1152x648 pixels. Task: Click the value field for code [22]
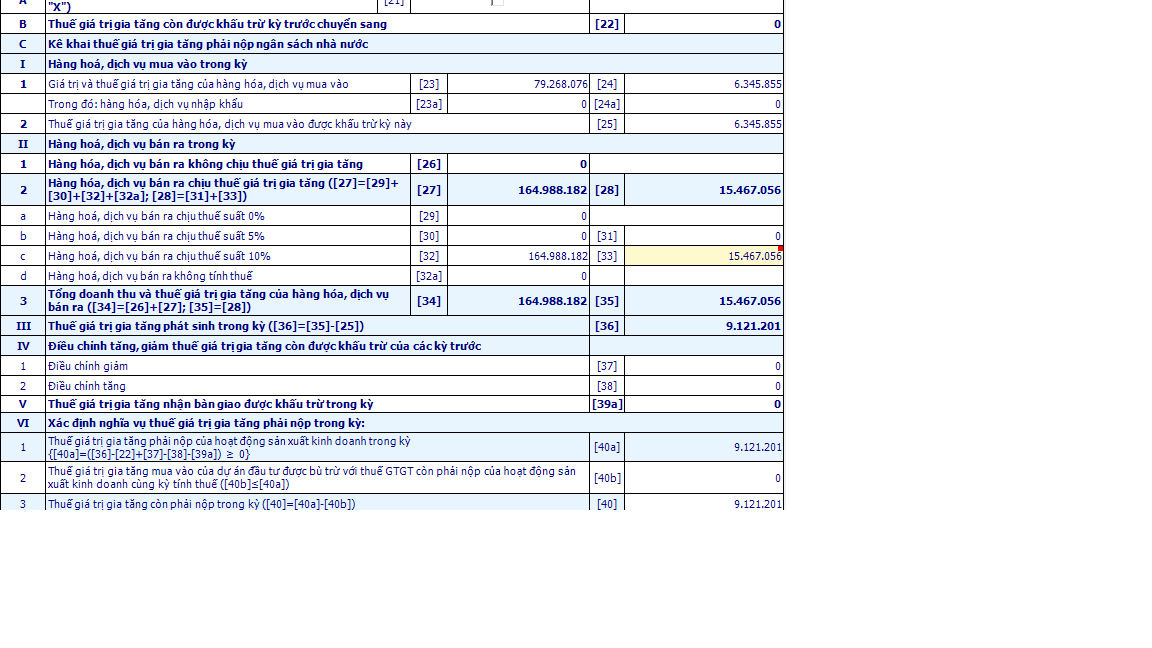coord(704,24)
